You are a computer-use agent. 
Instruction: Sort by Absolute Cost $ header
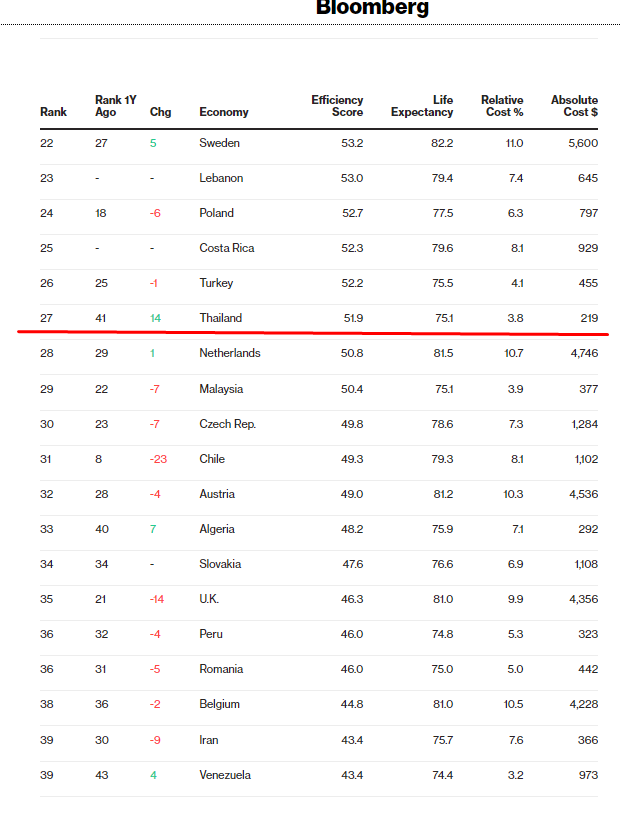[574, 106]
